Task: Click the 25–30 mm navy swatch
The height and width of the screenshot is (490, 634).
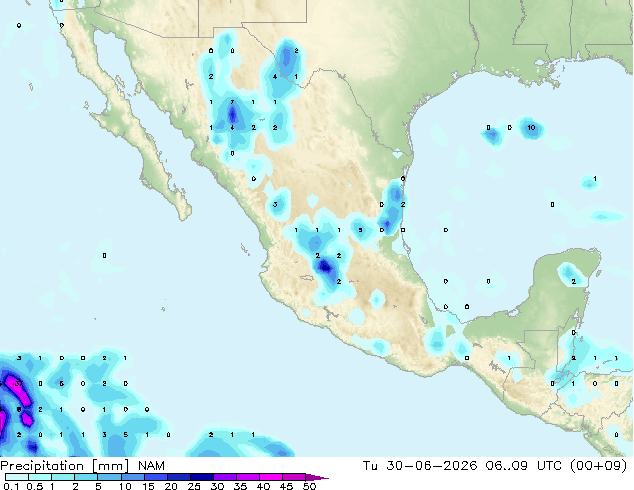Action: 201,477
